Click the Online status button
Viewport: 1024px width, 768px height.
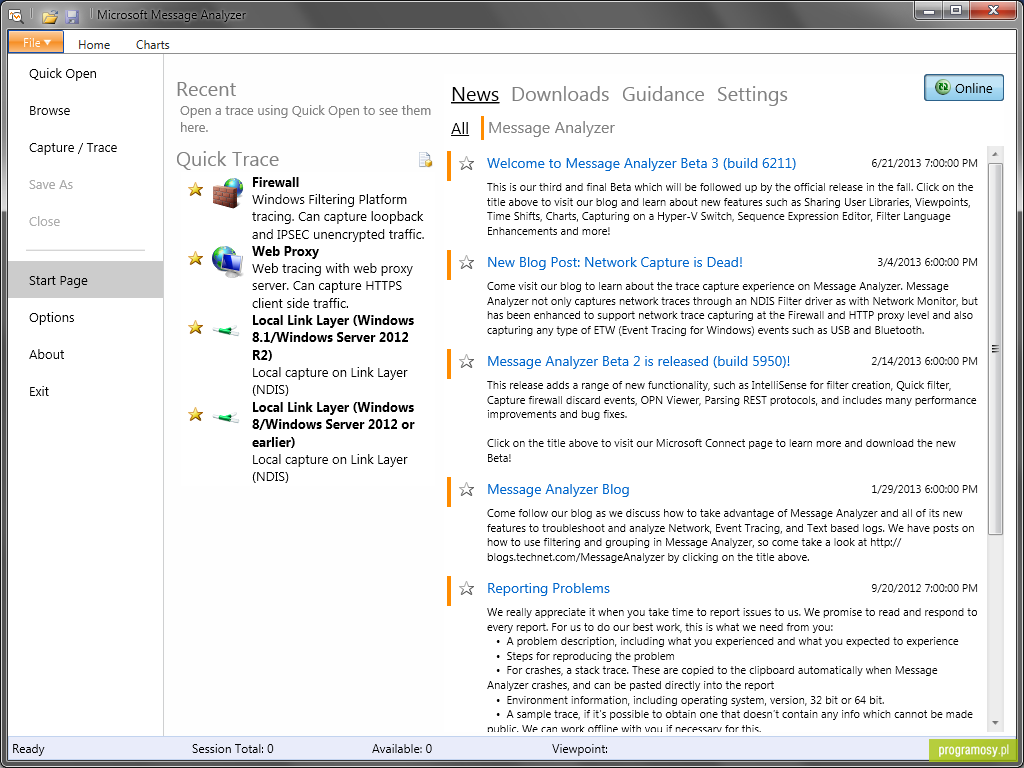click(963, 88)
